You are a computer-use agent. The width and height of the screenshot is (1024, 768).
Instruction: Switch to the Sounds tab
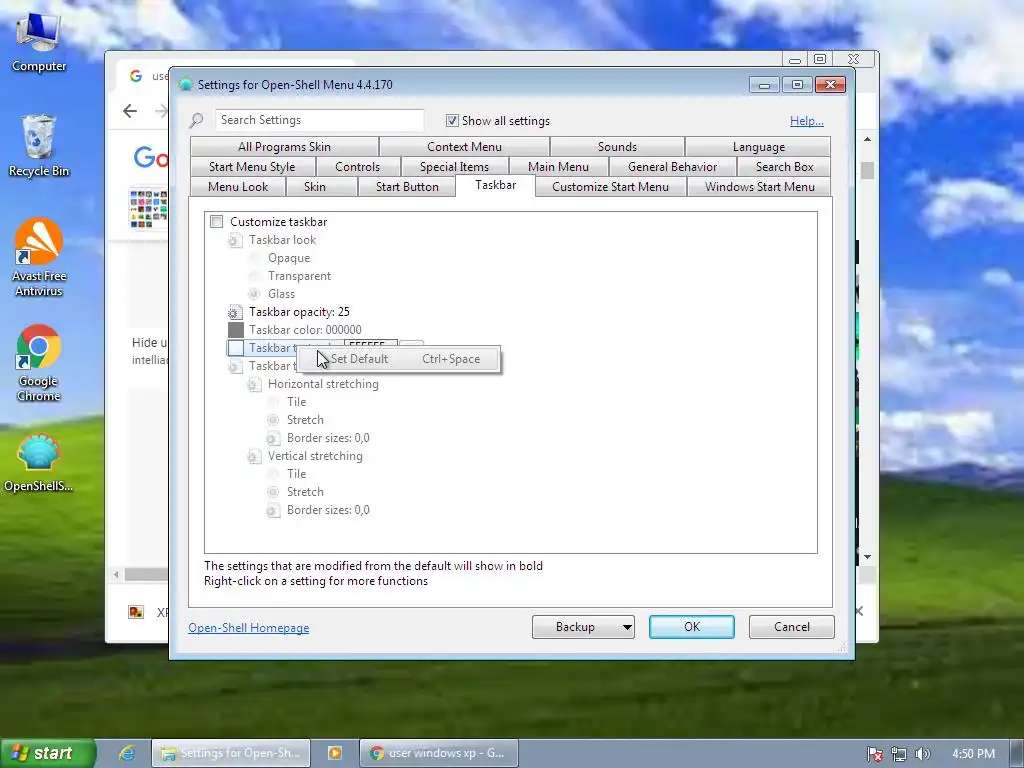617,147
